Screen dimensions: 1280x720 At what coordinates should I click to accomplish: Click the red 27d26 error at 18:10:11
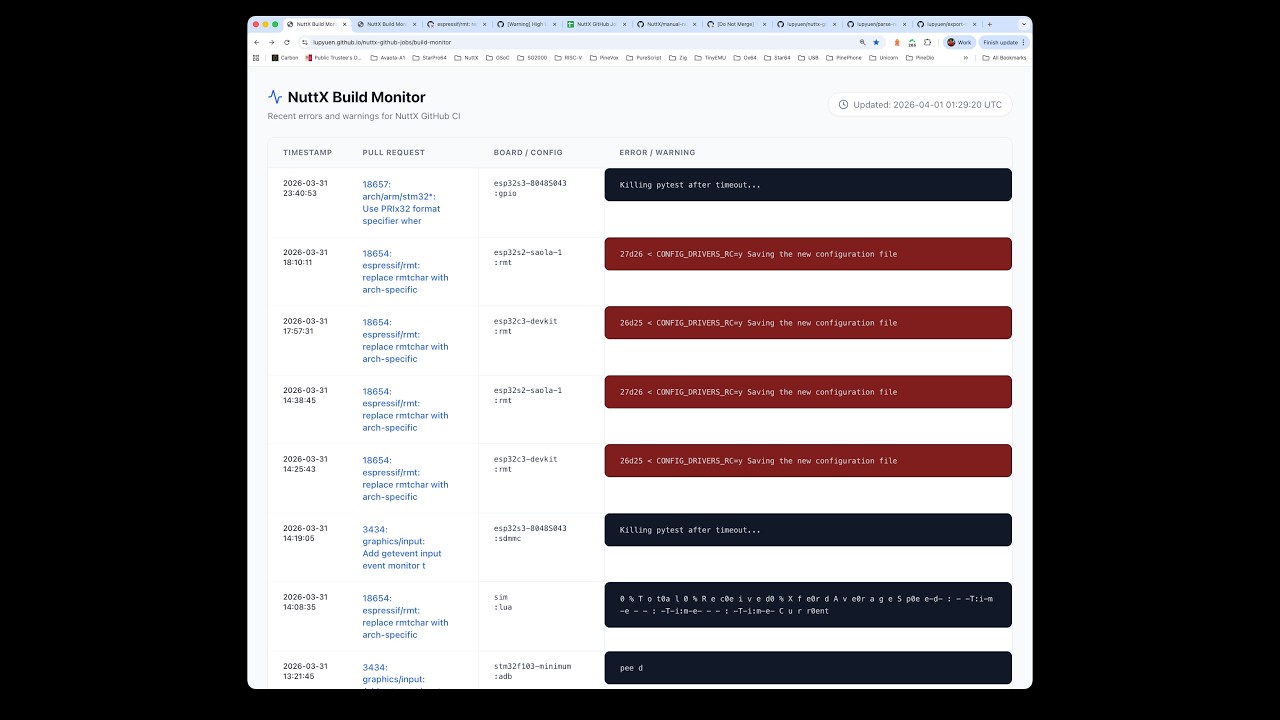[x=808, y=254]
